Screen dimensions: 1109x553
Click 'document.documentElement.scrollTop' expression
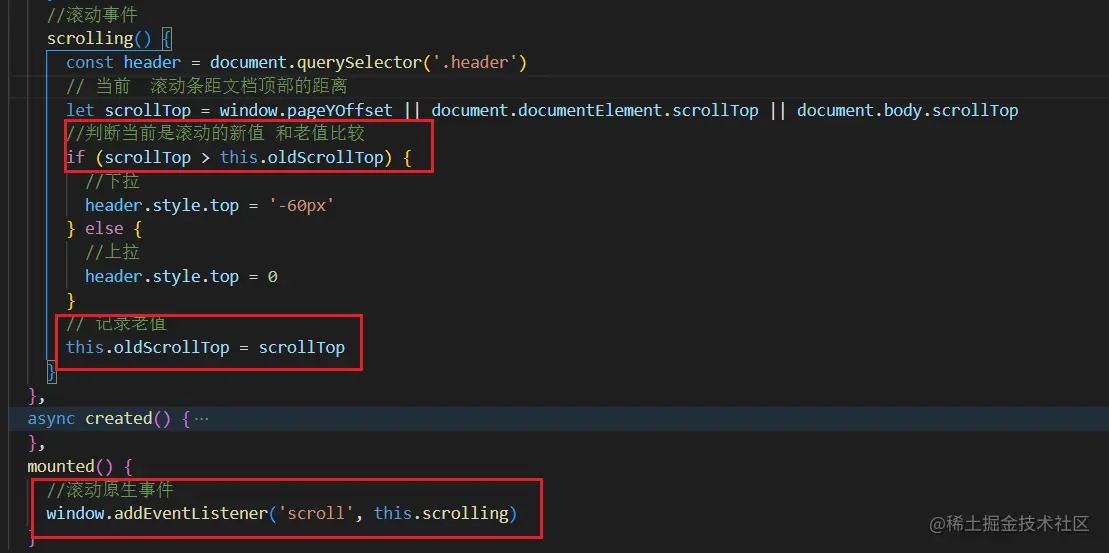(x=595, y=110)
